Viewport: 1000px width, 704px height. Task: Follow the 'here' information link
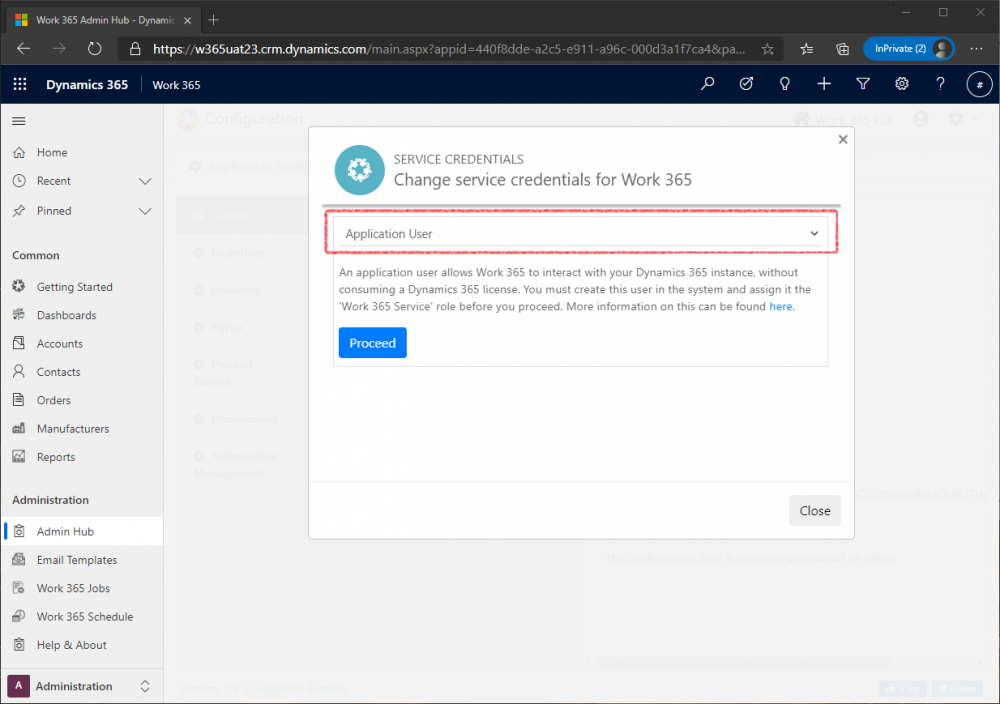click(781, 307)
